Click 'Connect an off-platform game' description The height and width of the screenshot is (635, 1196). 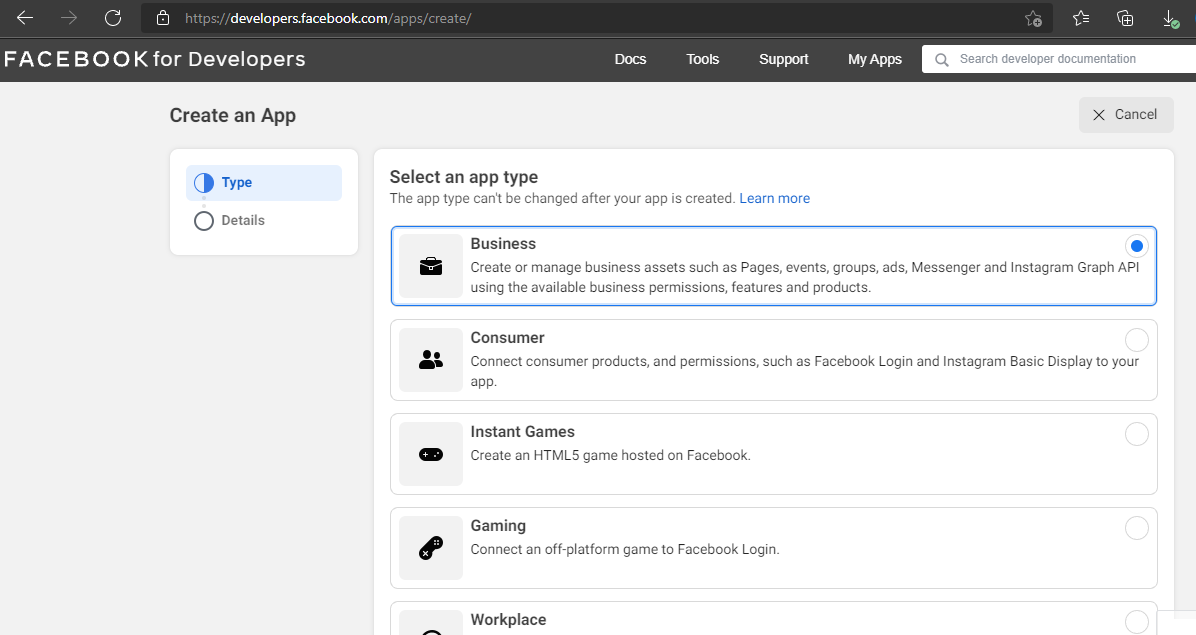tap(625, 550)
